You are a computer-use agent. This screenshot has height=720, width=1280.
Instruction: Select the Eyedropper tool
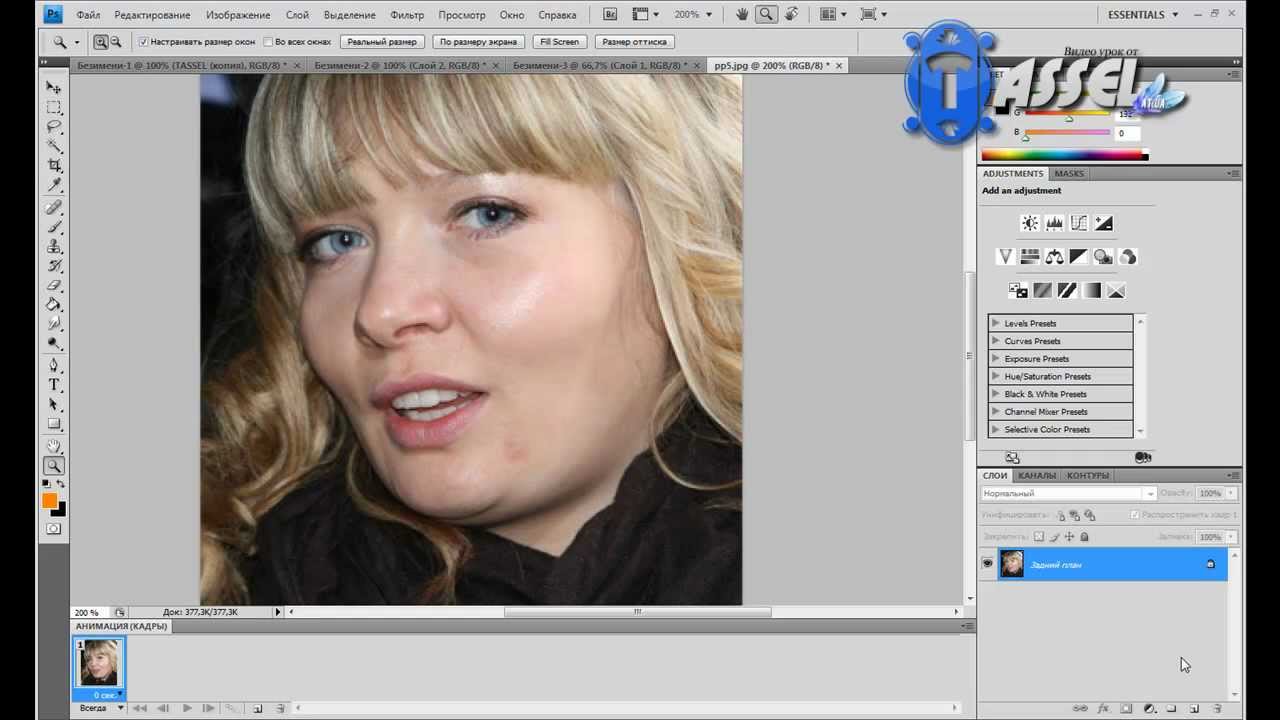click(x=54, y=186)
